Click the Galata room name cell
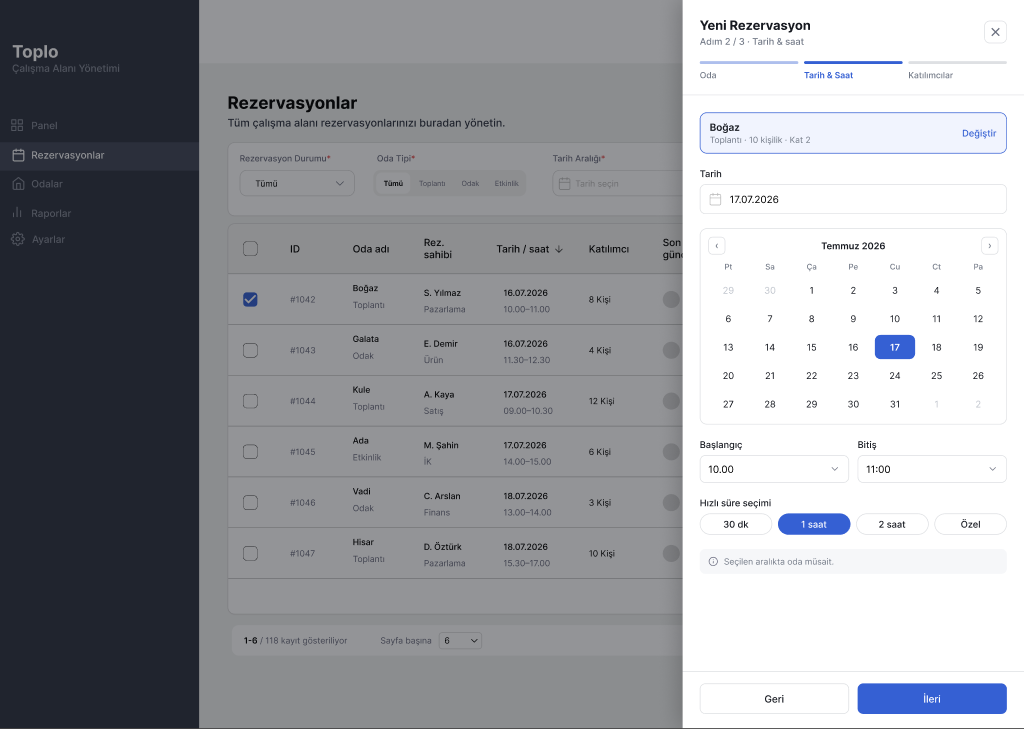 366,339
